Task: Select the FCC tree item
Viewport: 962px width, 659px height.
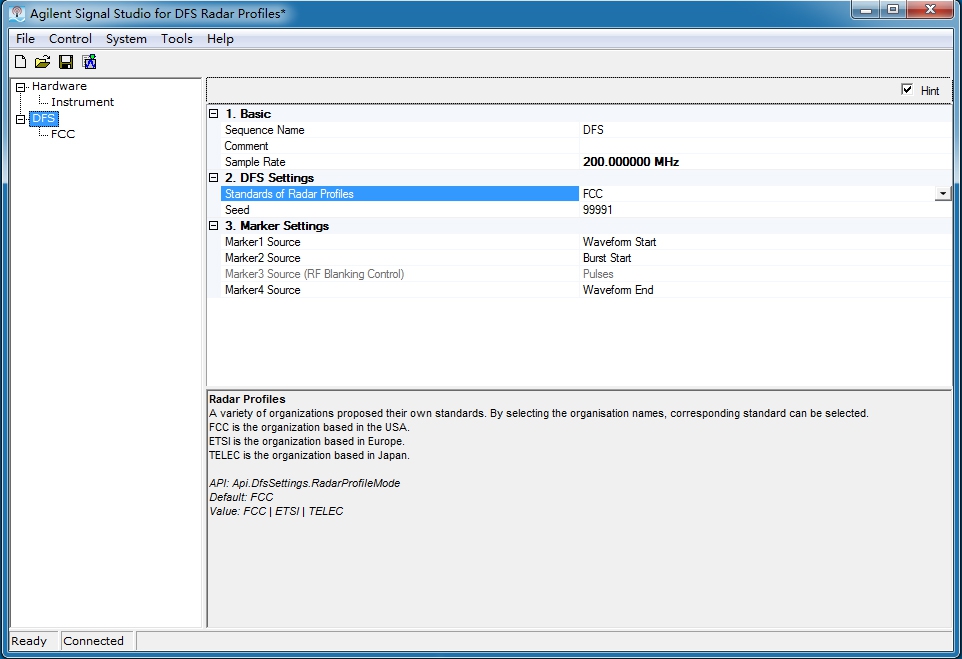Action: (x=63, y=134)
